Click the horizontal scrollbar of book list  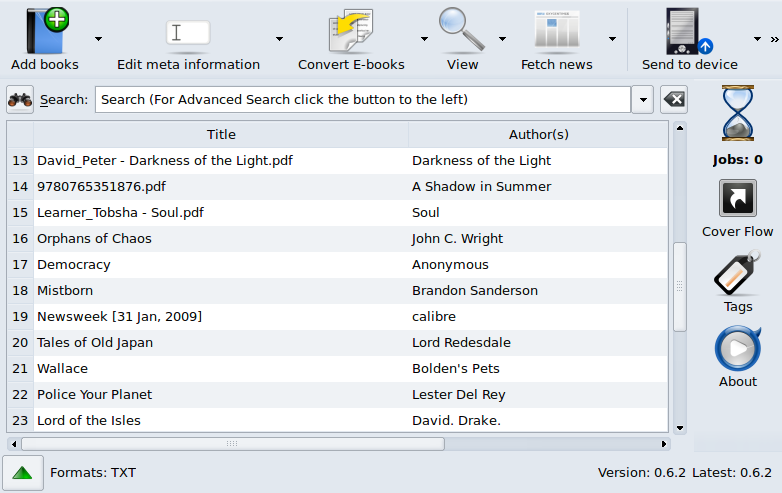click(232, 443)
